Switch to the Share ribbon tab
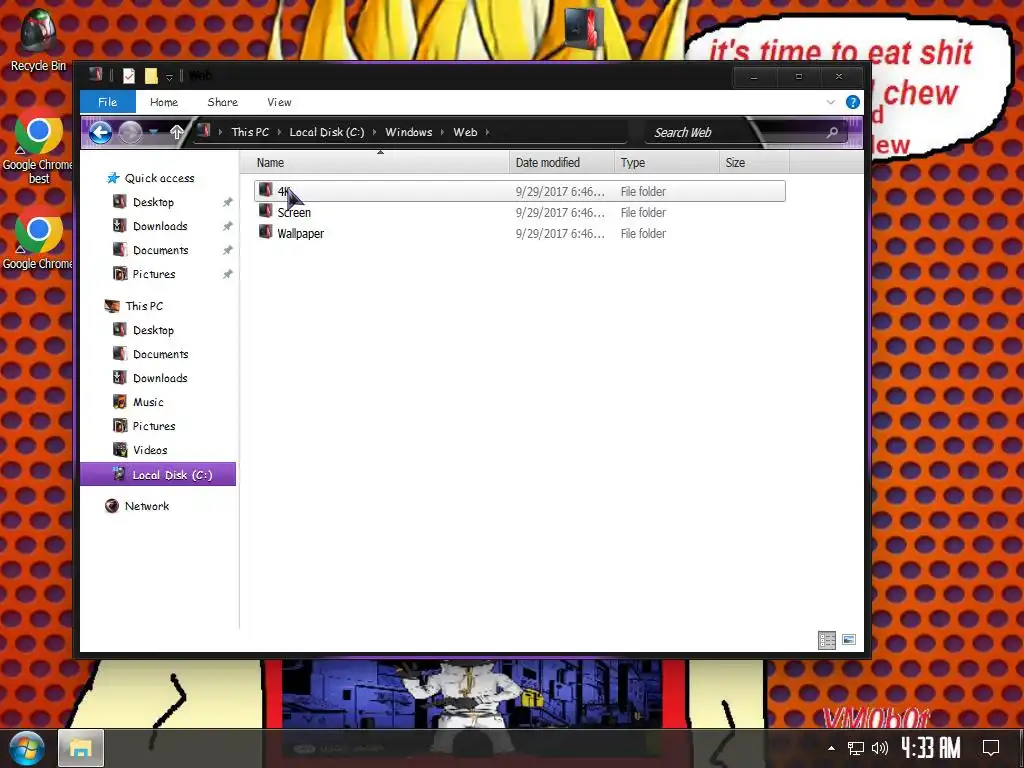 point(223,102)
